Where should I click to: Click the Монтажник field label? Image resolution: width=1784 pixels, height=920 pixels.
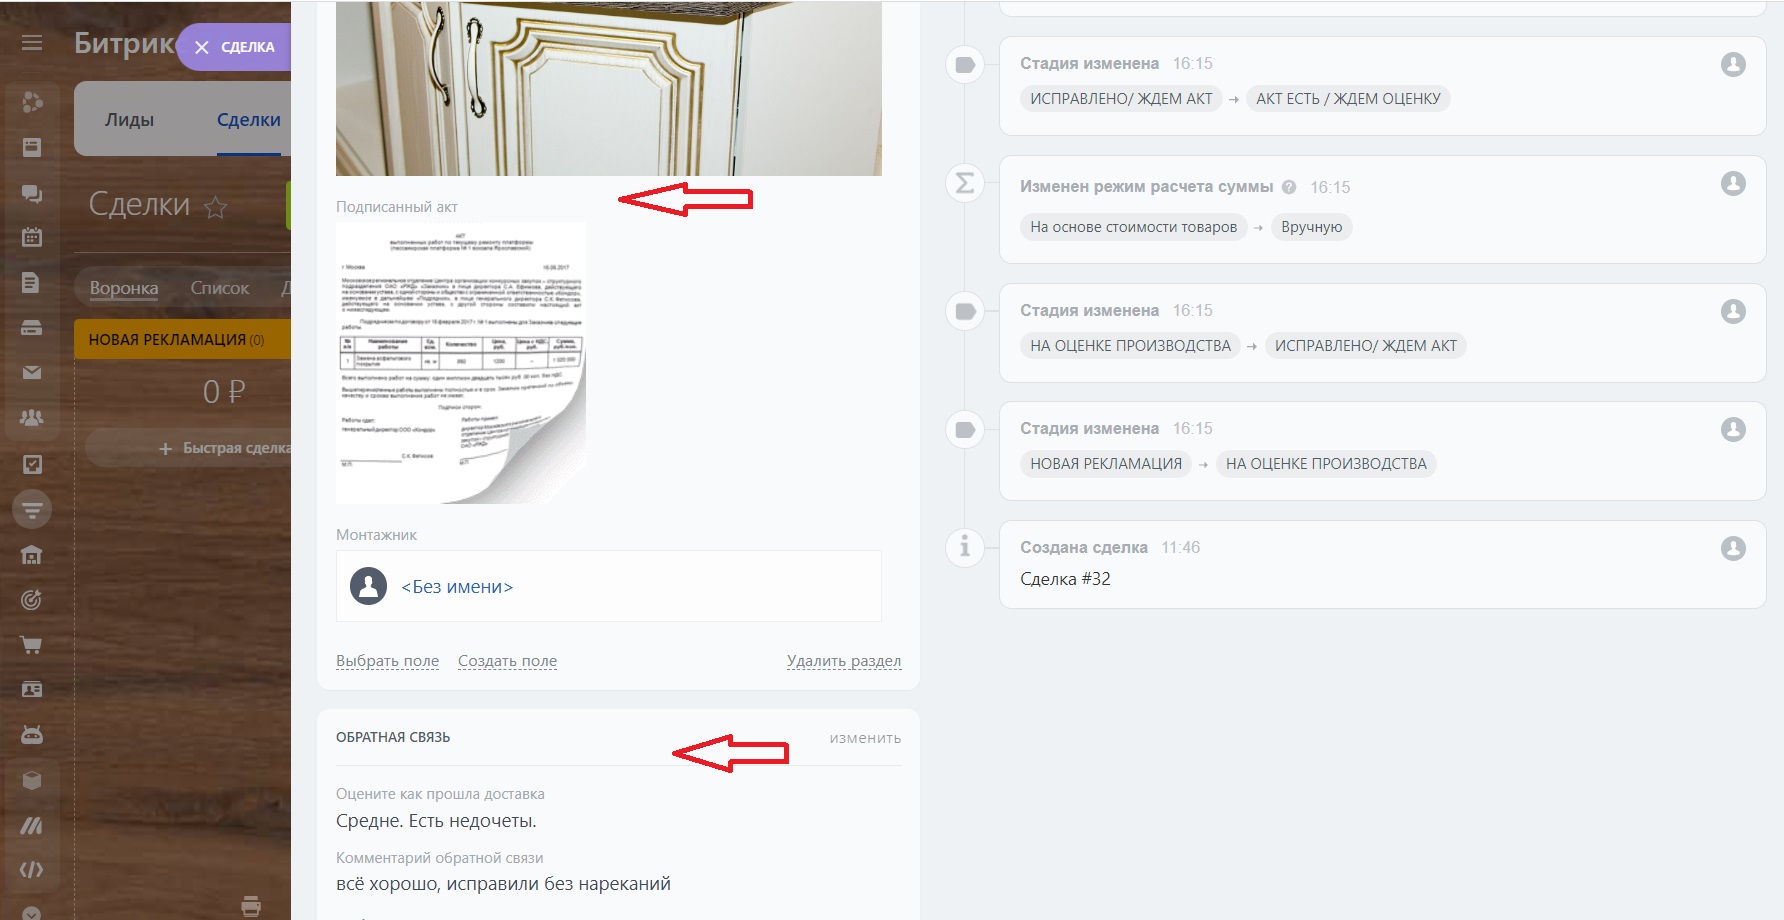(x=376, y=535)
